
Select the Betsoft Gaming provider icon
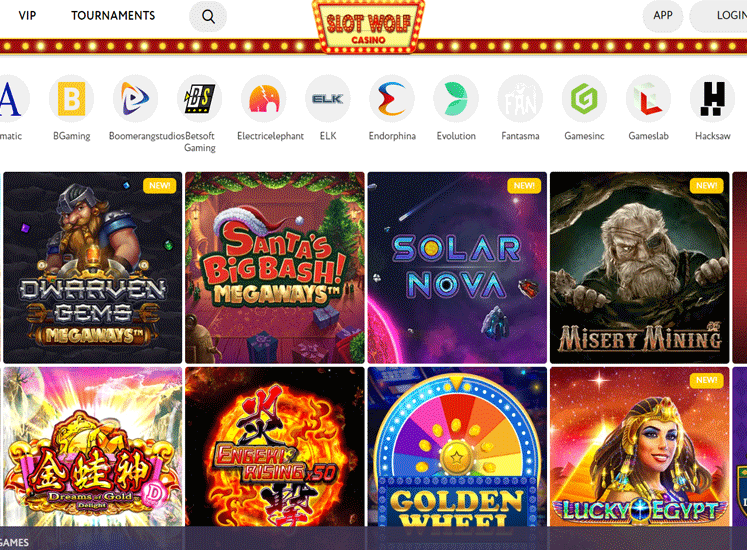pyautogui.click(x=200, y=99)
